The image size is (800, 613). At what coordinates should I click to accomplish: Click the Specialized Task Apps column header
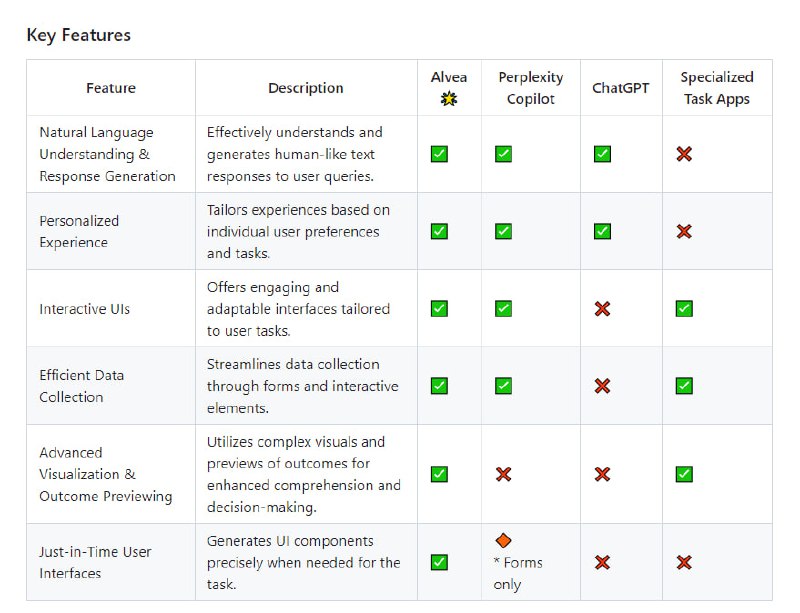coord(716,88)
